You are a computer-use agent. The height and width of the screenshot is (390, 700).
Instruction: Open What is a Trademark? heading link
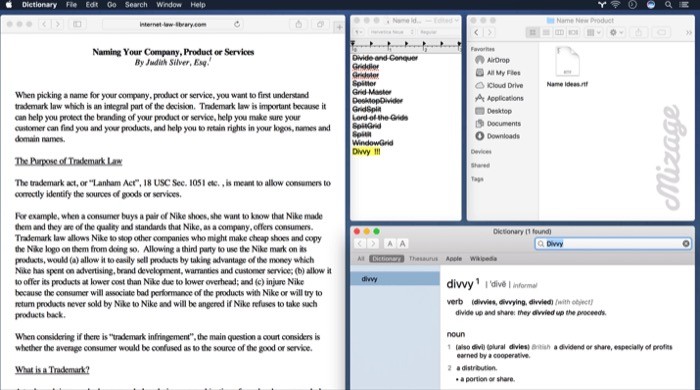(52, 370)
